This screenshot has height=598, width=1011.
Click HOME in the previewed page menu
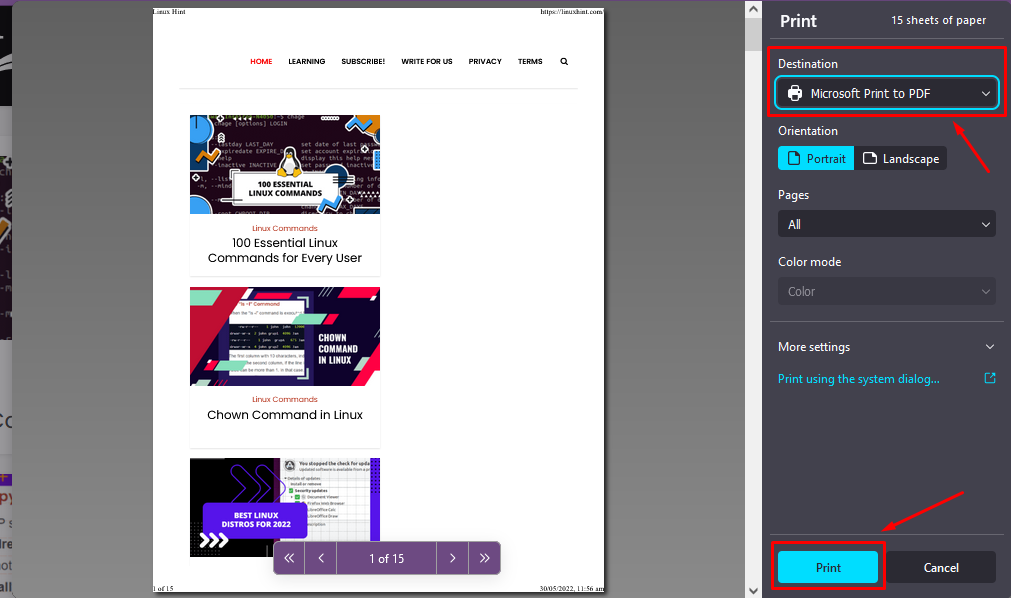pyautogui.click(x=261, y=61)
